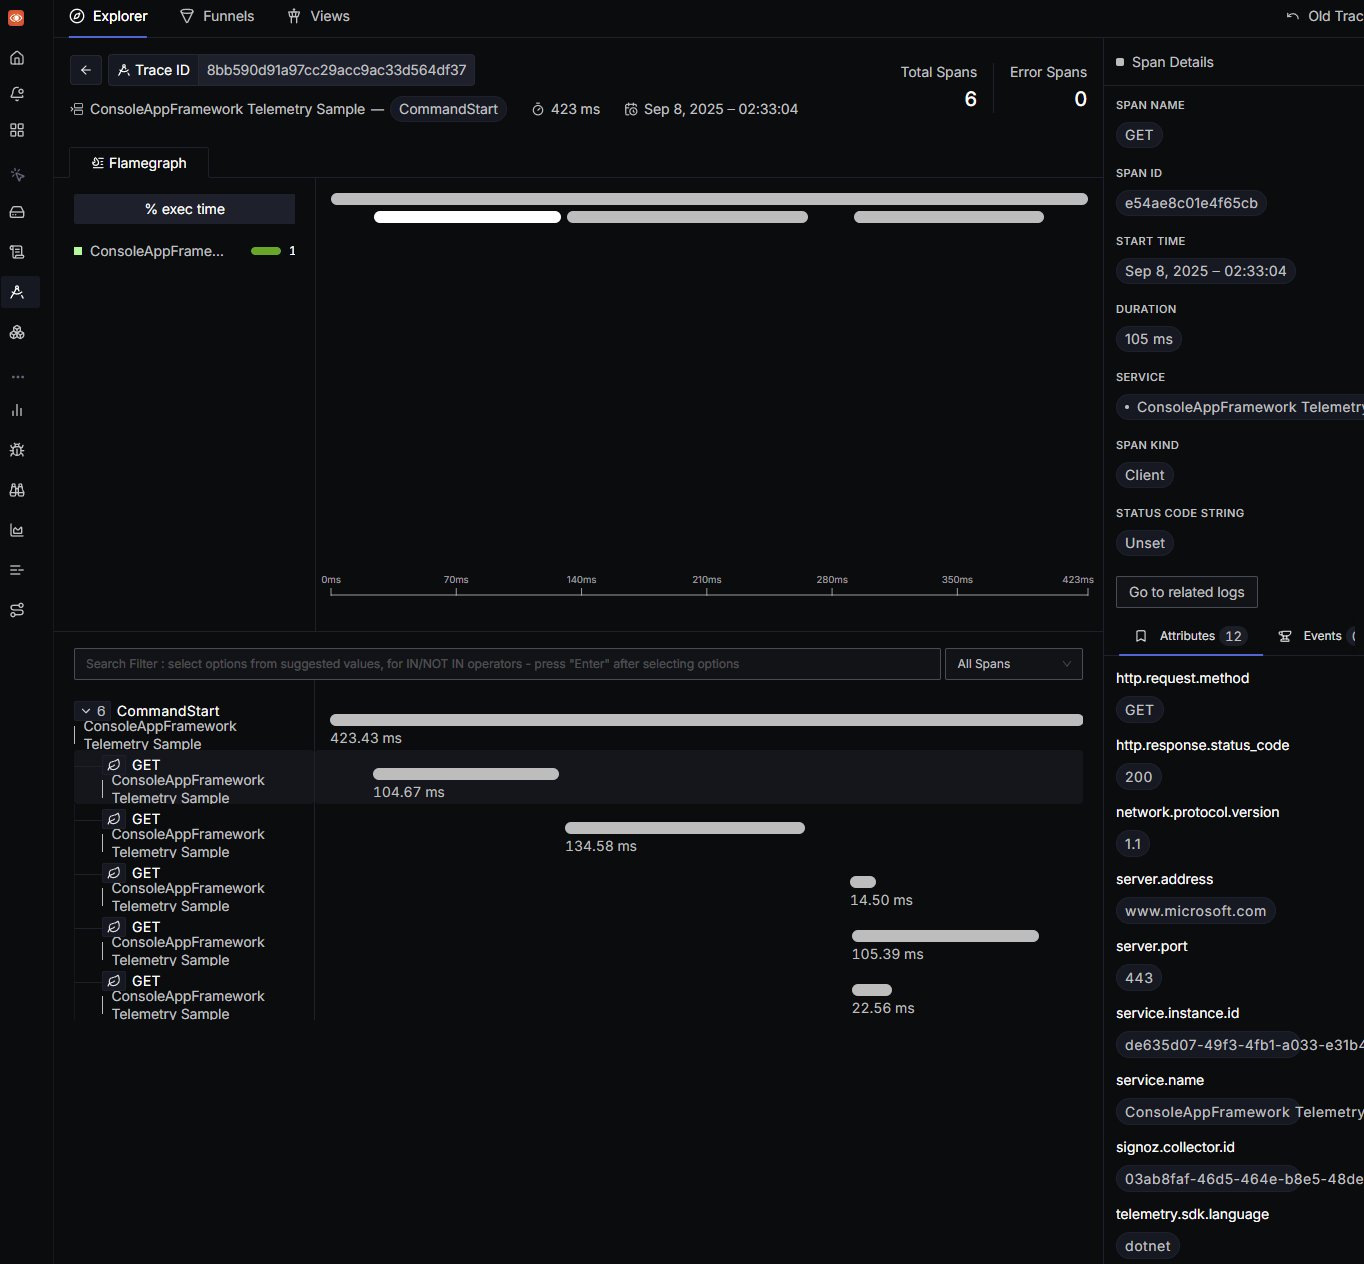
Task: Click the green square next to ConsoleAppFrame...
Action: pos(78,251)
